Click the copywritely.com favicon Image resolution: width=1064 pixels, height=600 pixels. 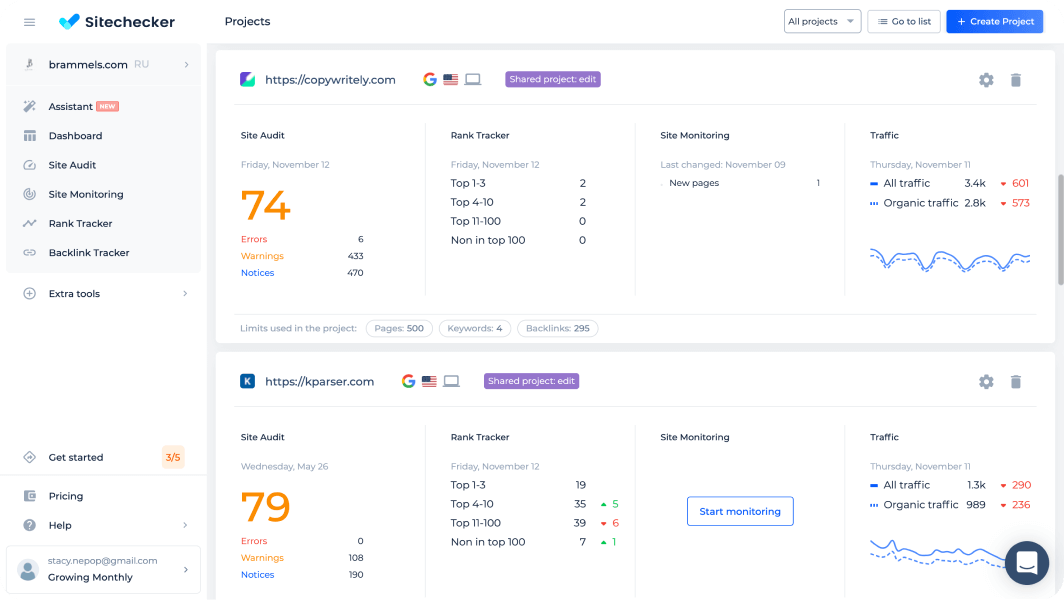248,79
